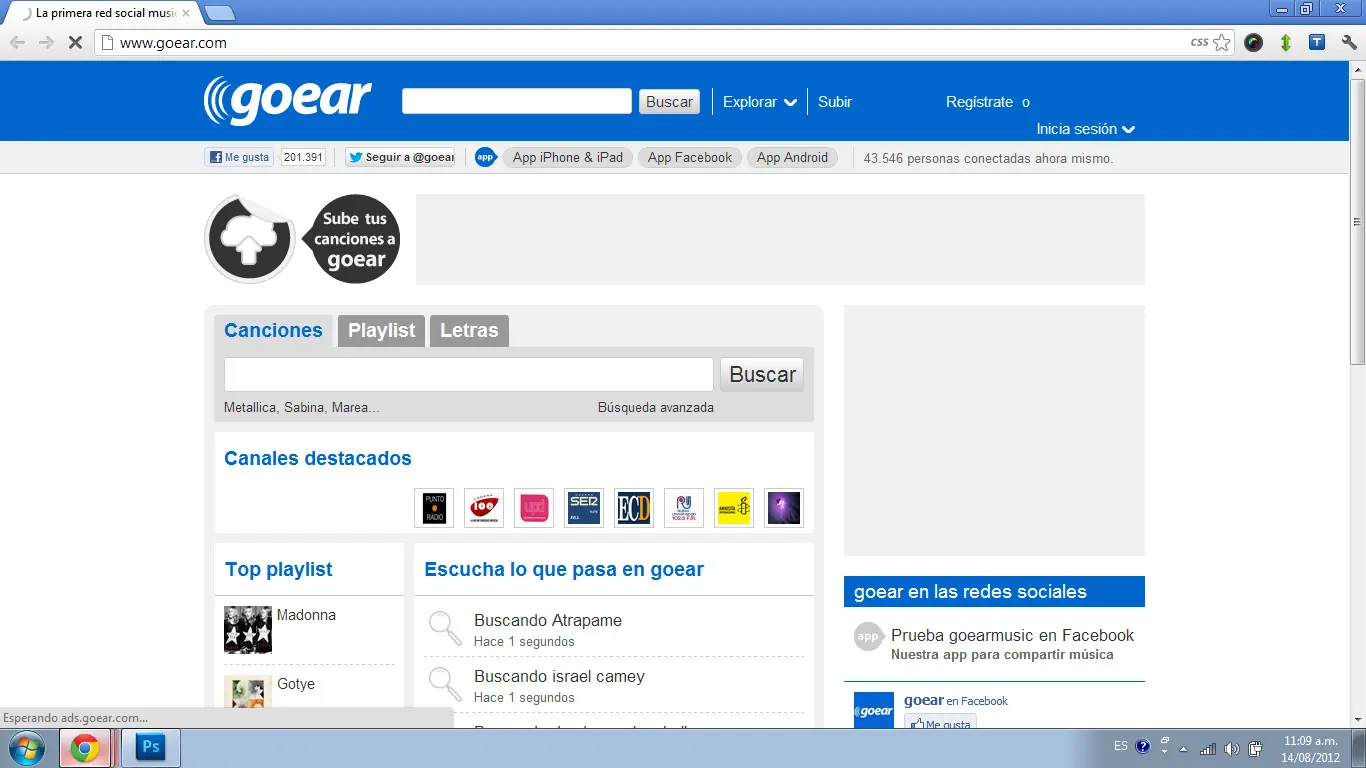This screenshot has width=1366, height=768.
Task: Open the Cadena 100 channel
Action: [x=484, y=508]
